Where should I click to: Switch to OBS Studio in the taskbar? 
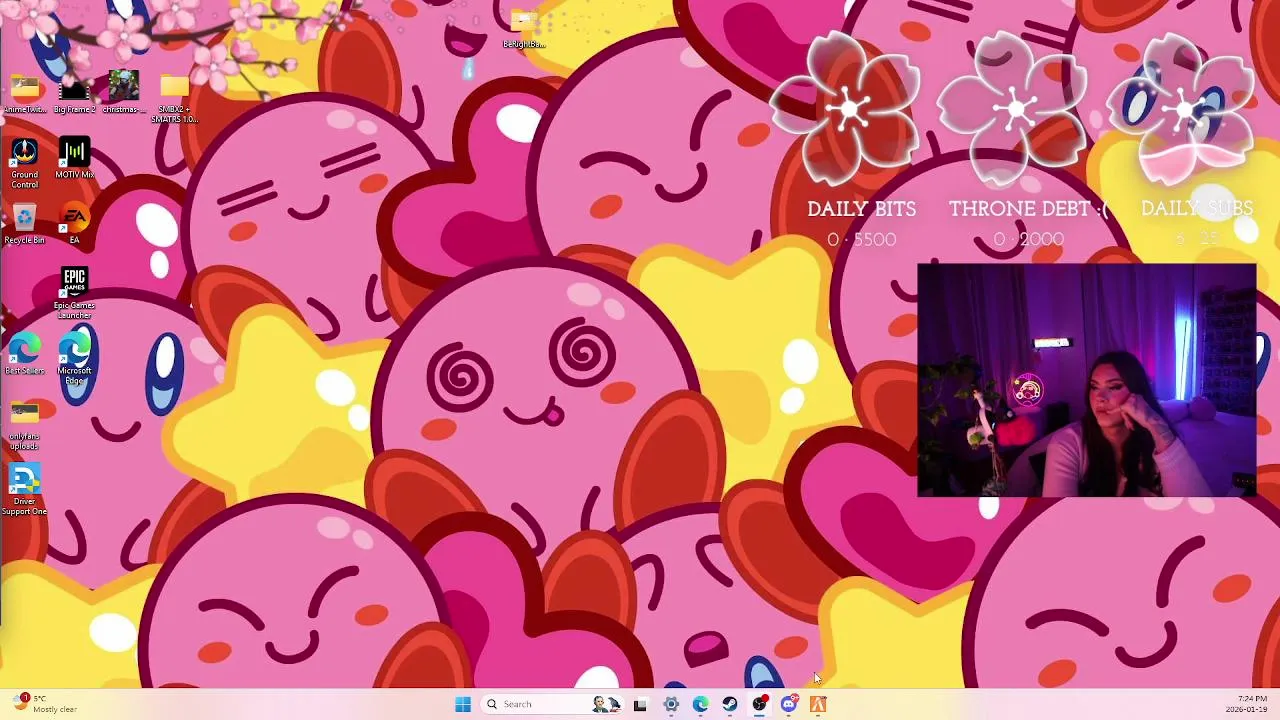coord(760,704)
